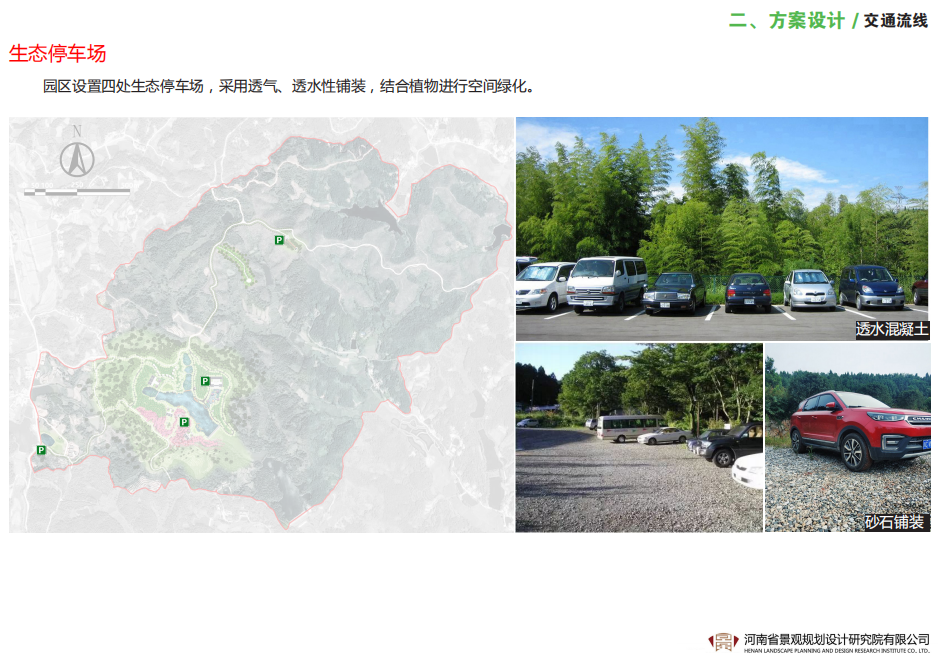Select the 交通流线 section label
This screenshot has width=948, height=658.
(896, 21)
